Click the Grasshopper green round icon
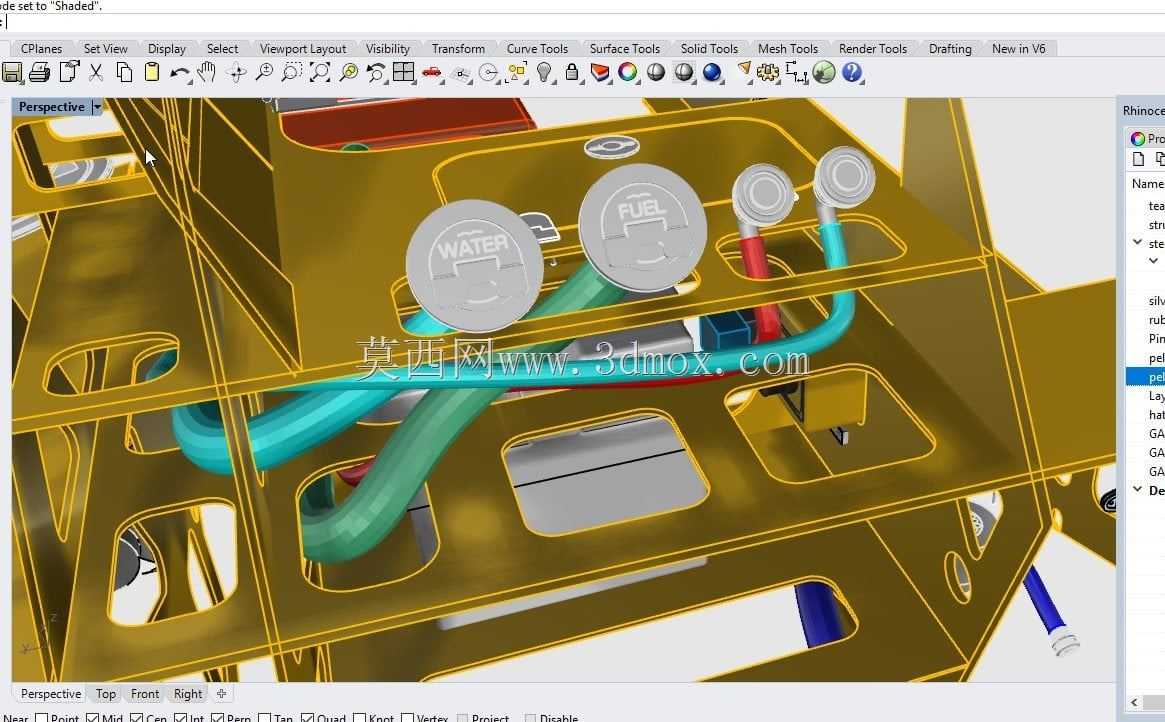Screen dimensions: 1165x722 [824, 72]
